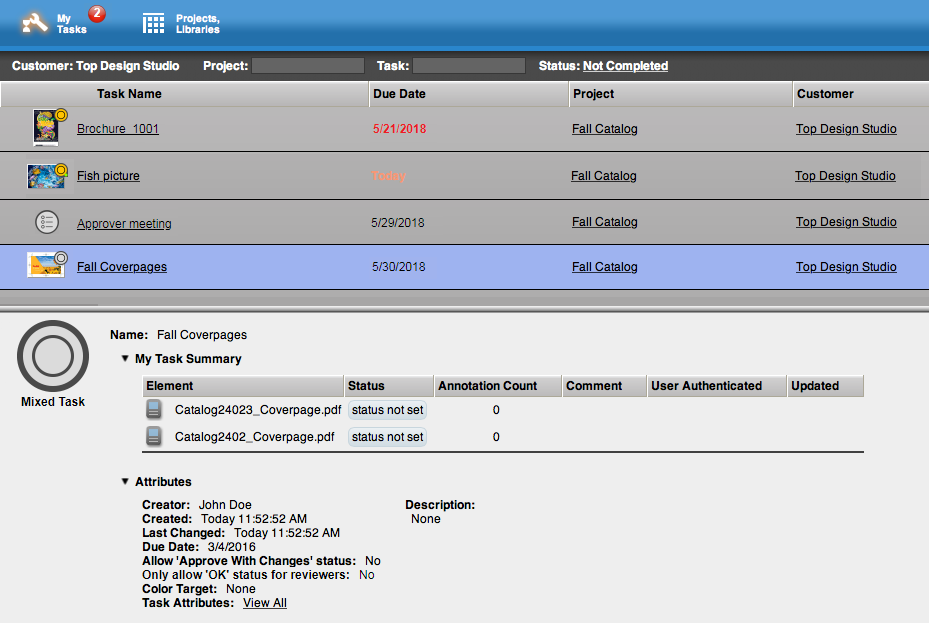
Task: Click the large Mixed Task circle icon
Action: [53, 356]
